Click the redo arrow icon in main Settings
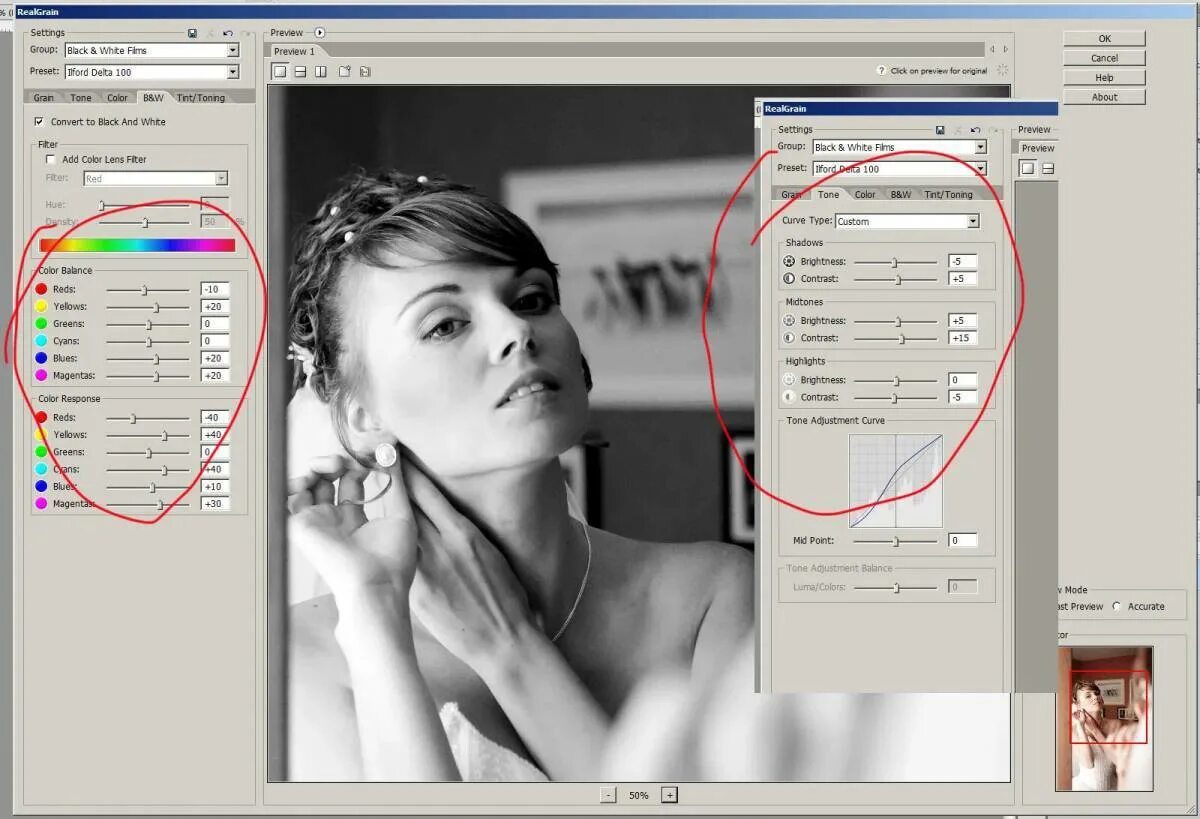Viewport: 1200px width, 819px height. [244, 33]
